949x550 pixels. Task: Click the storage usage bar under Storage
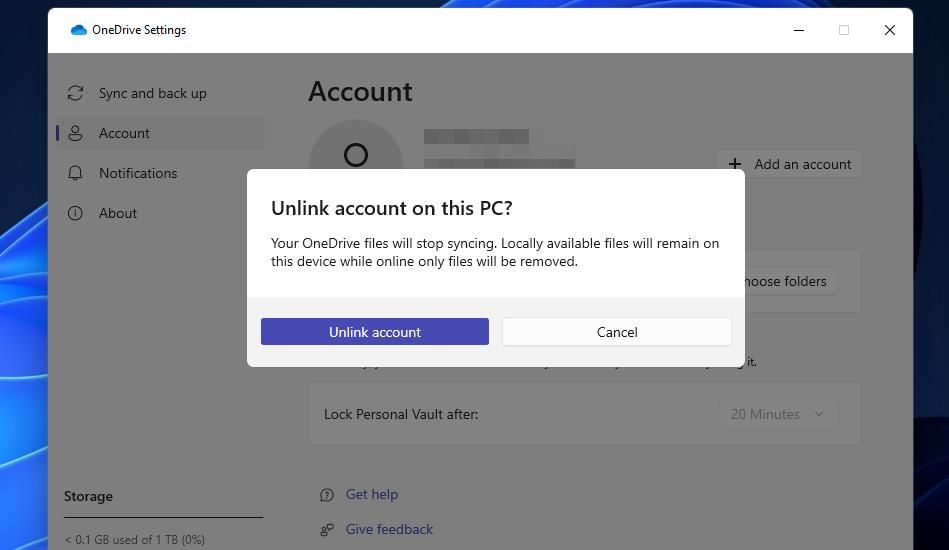(163, 518)
